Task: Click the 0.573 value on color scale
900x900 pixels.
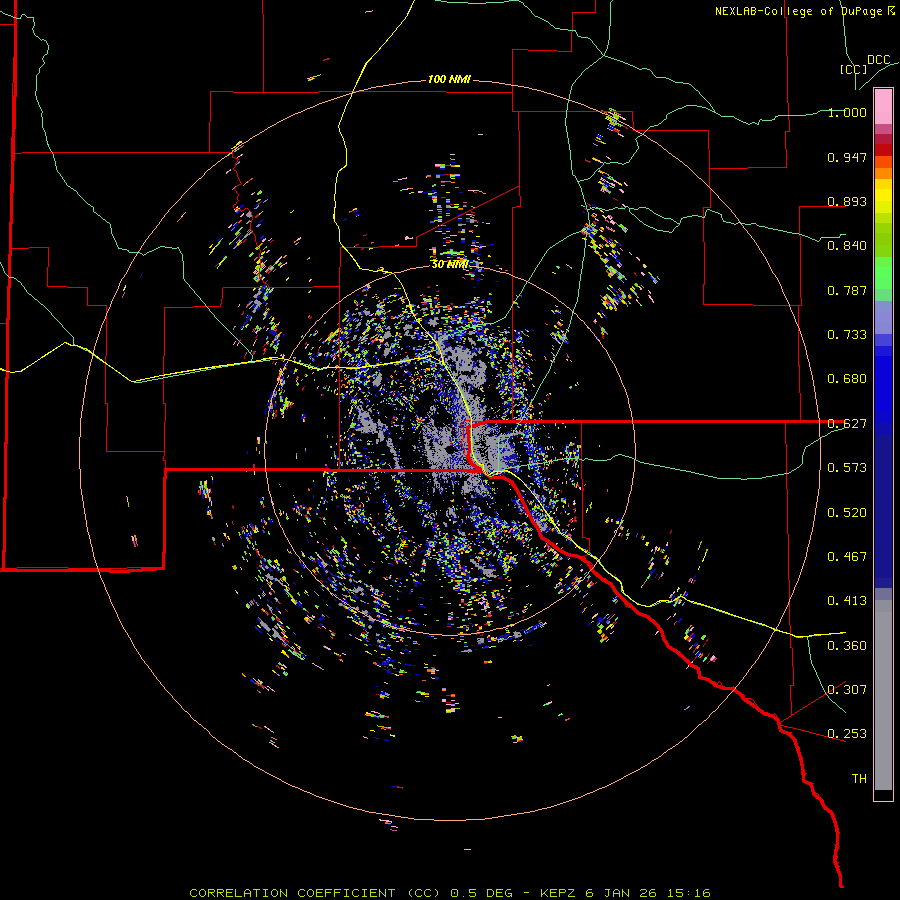Action: [847, 468]
